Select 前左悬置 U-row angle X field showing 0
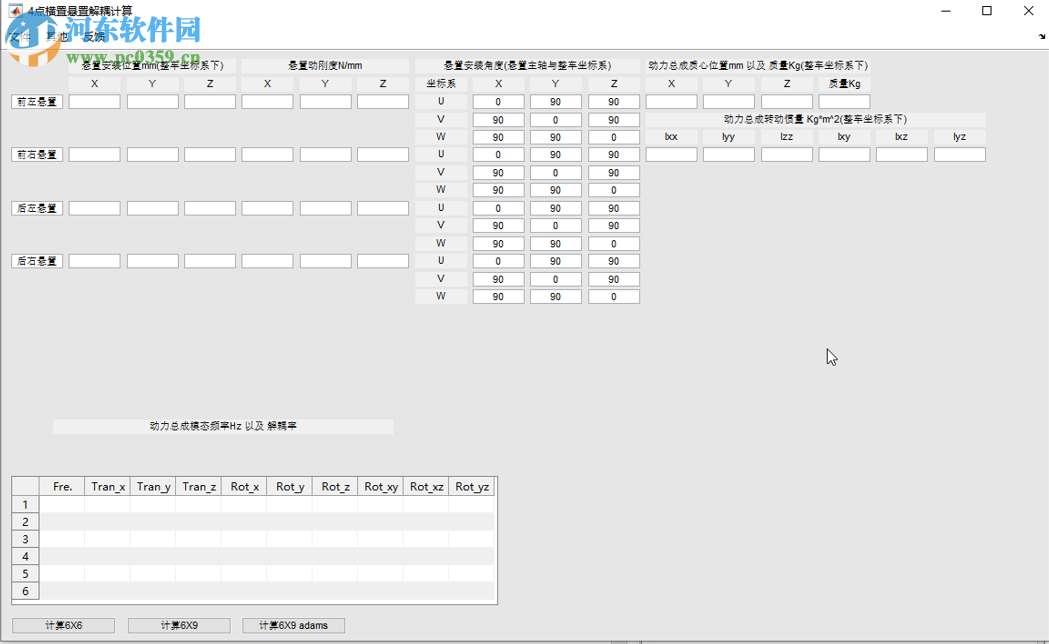Screen dimensions: 1049x644 [x=498, y=102]
